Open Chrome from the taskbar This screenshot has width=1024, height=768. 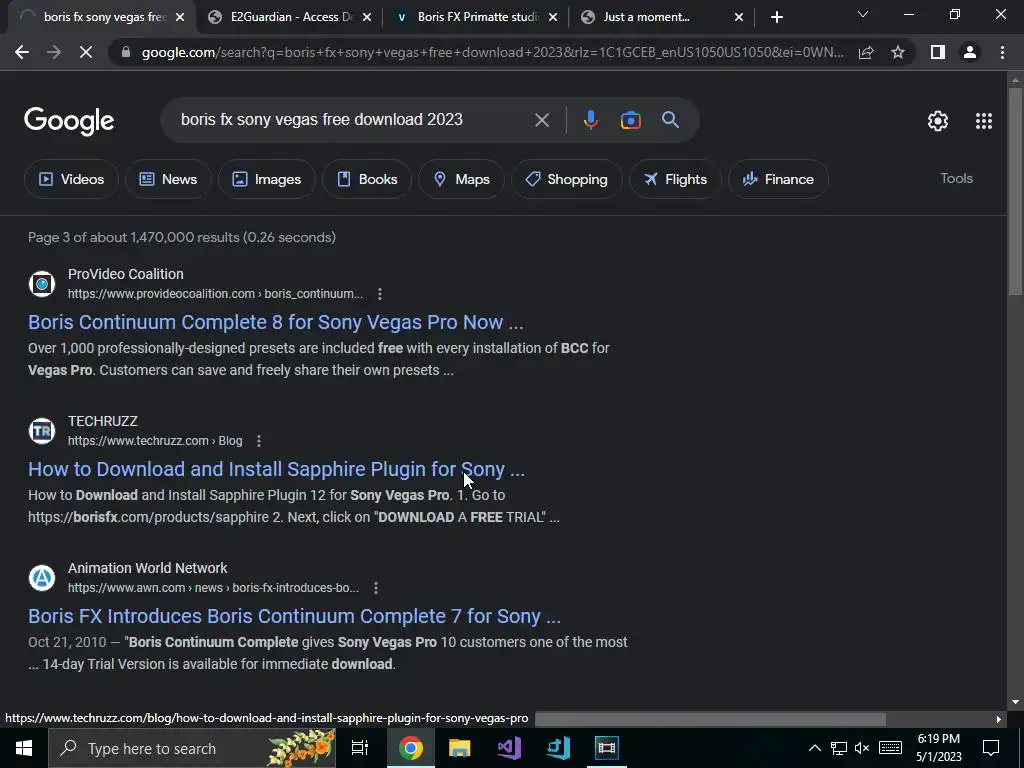(x=411, y=748)
